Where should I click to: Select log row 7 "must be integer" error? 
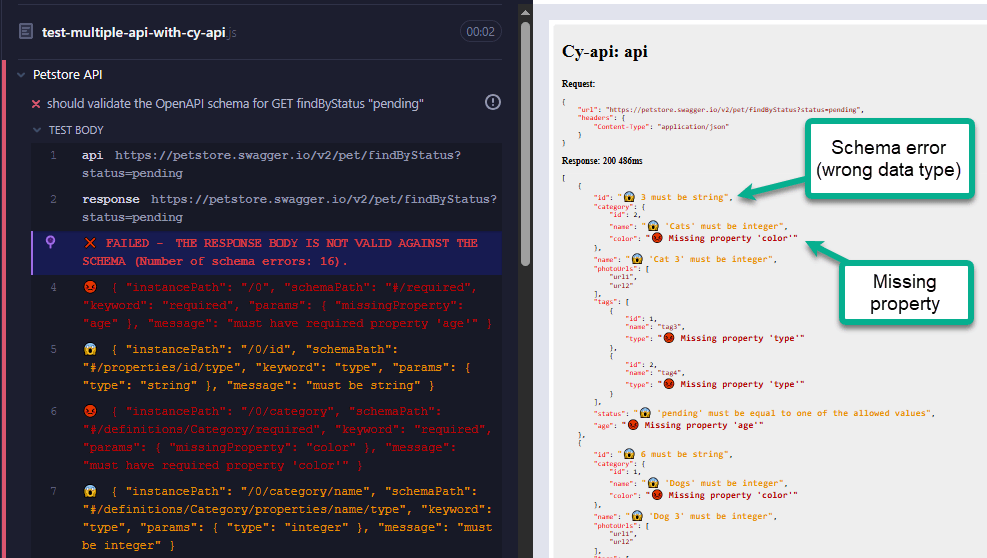[267, 518]
